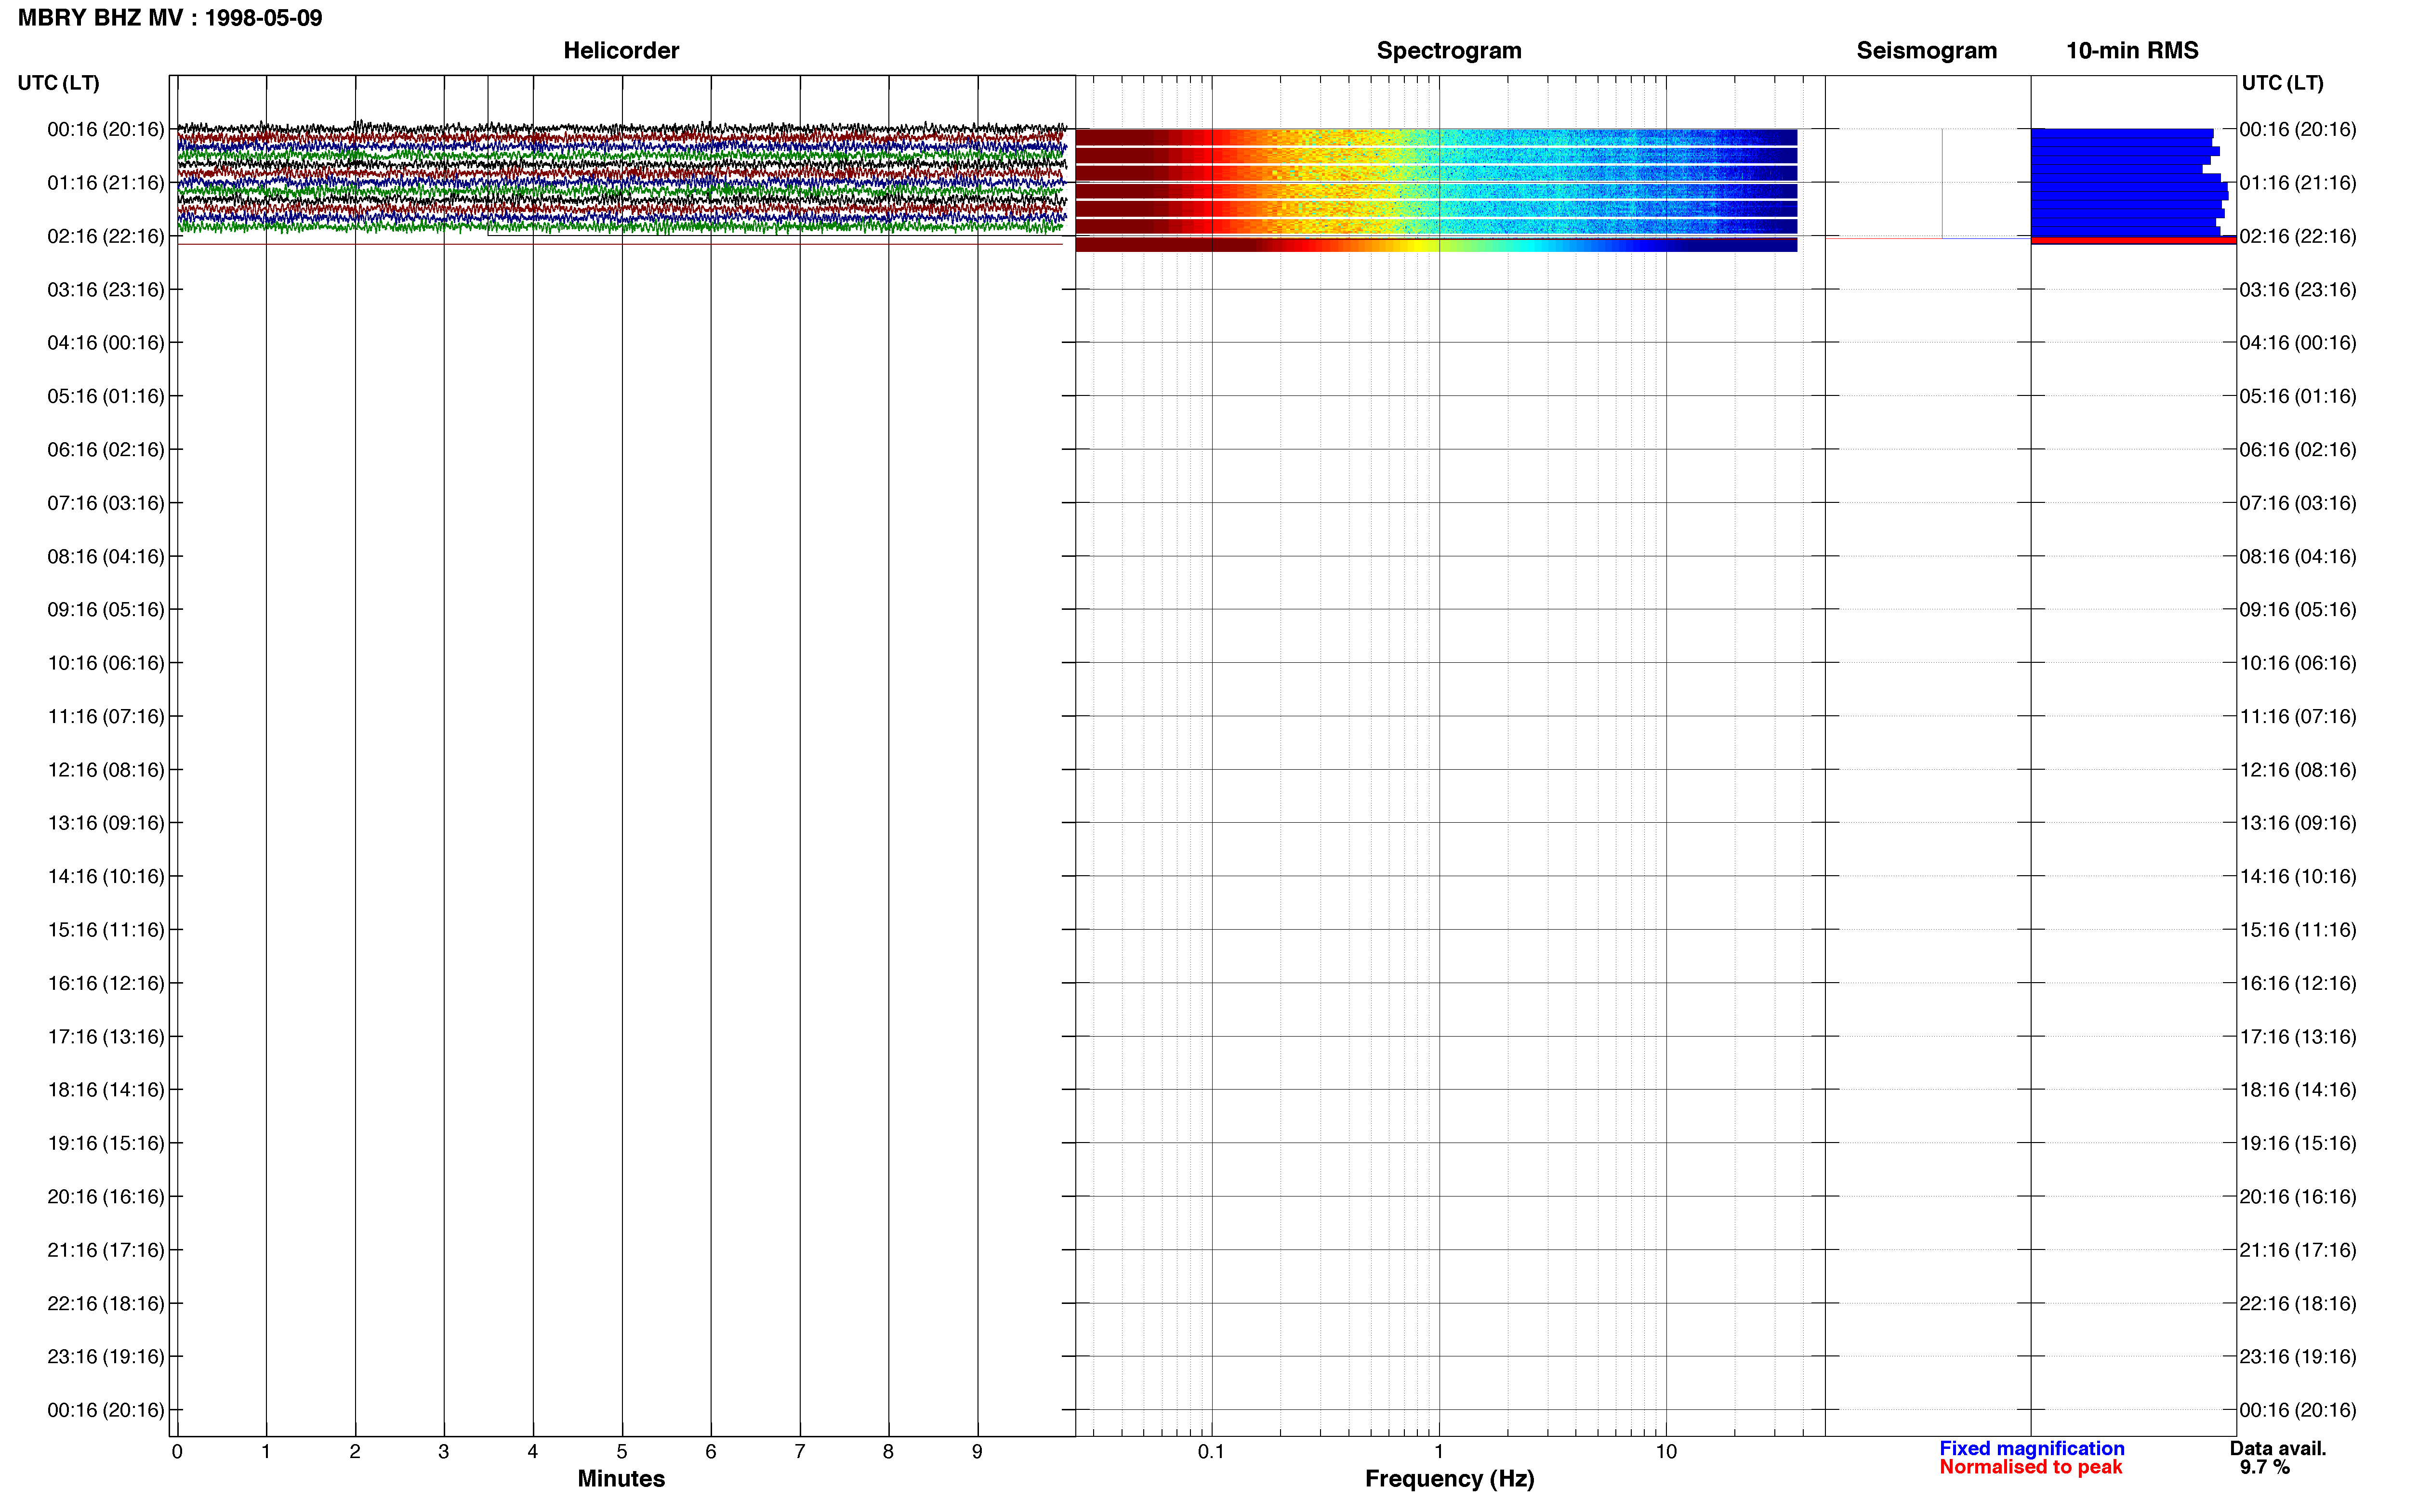
Task: Click the plot title 'MBRY BHZ MV : 1998-05-09'
Action: point(170,18)
